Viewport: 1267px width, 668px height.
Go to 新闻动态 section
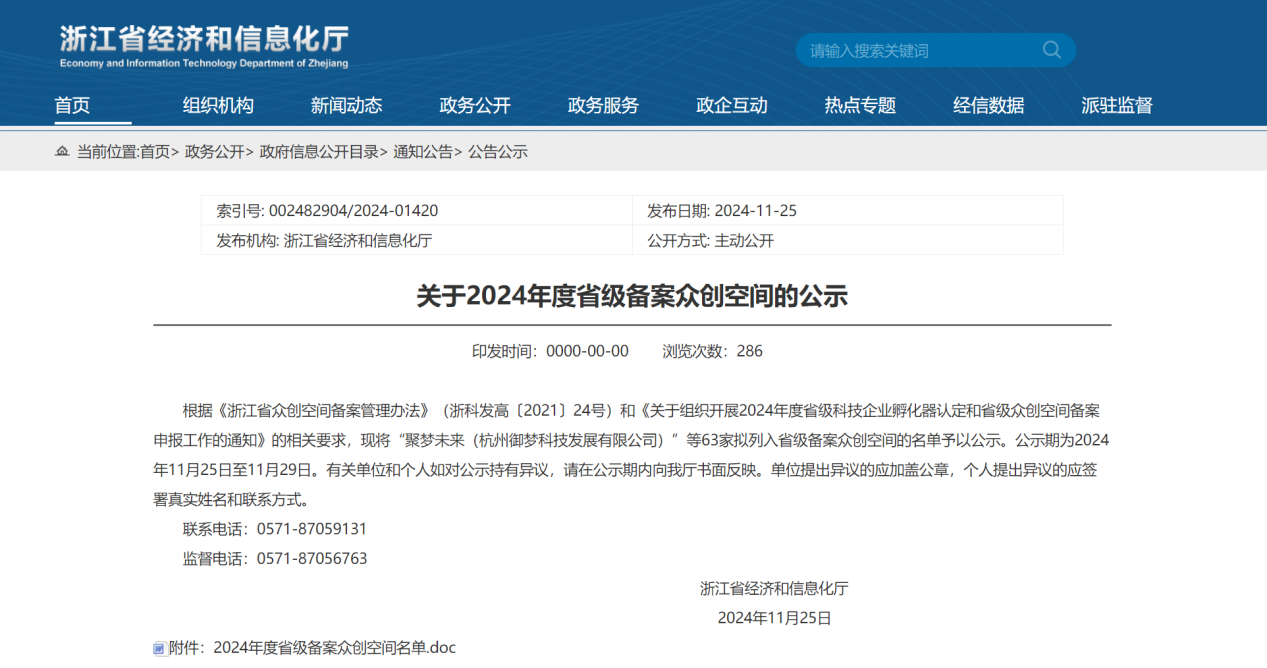[346, 105]
